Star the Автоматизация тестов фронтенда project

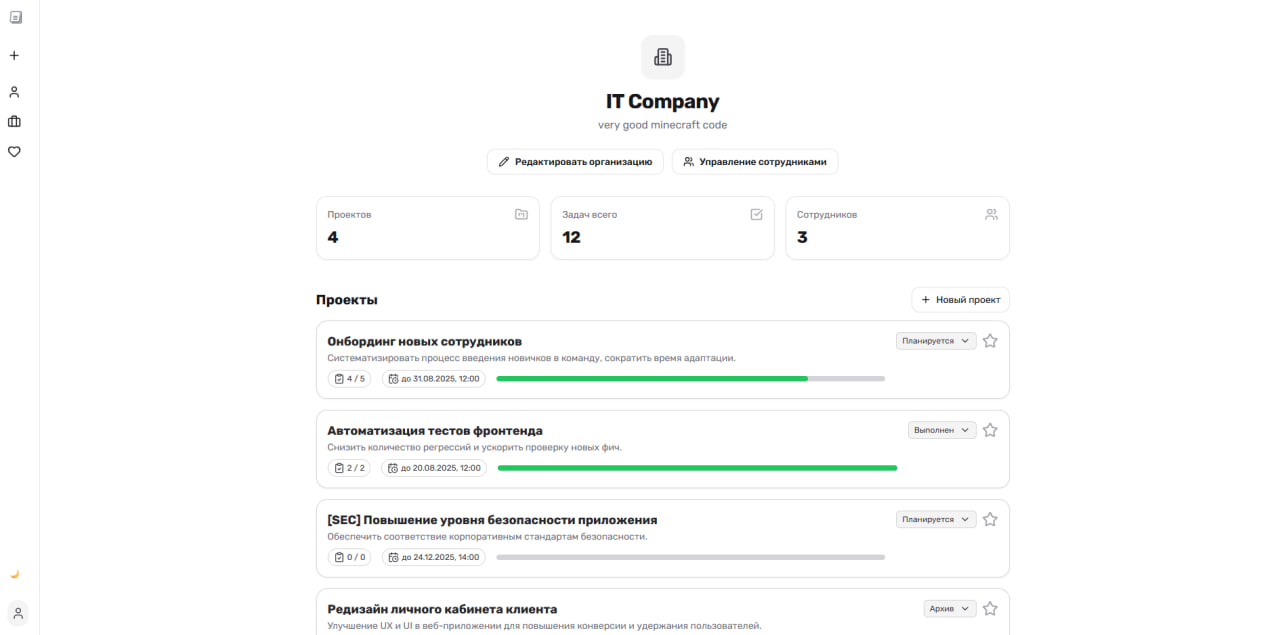[990, 430]
